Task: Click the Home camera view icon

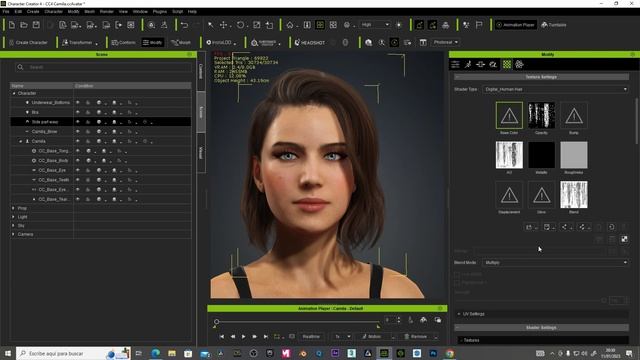Action: click(290, 25)
